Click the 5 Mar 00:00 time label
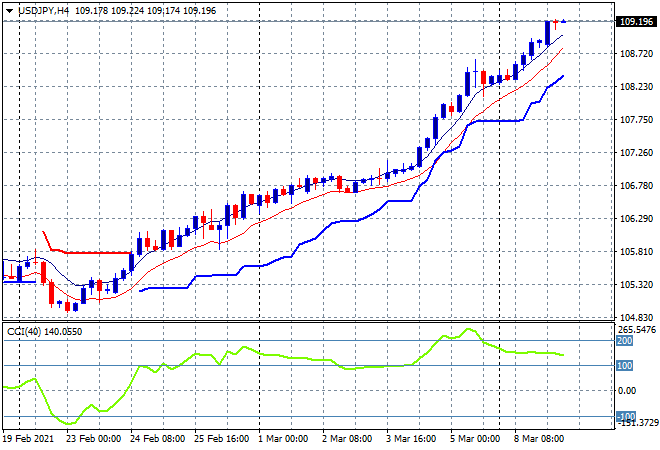 [x=475, y=439]
